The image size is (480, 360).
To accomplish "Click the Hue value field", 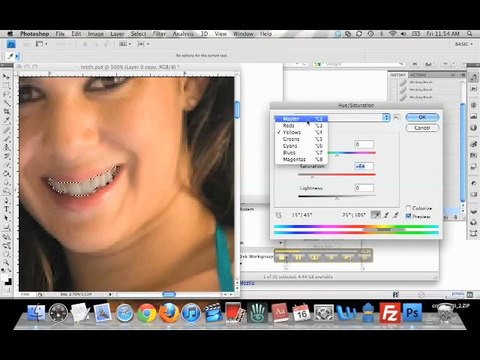I will coord(364,144).
